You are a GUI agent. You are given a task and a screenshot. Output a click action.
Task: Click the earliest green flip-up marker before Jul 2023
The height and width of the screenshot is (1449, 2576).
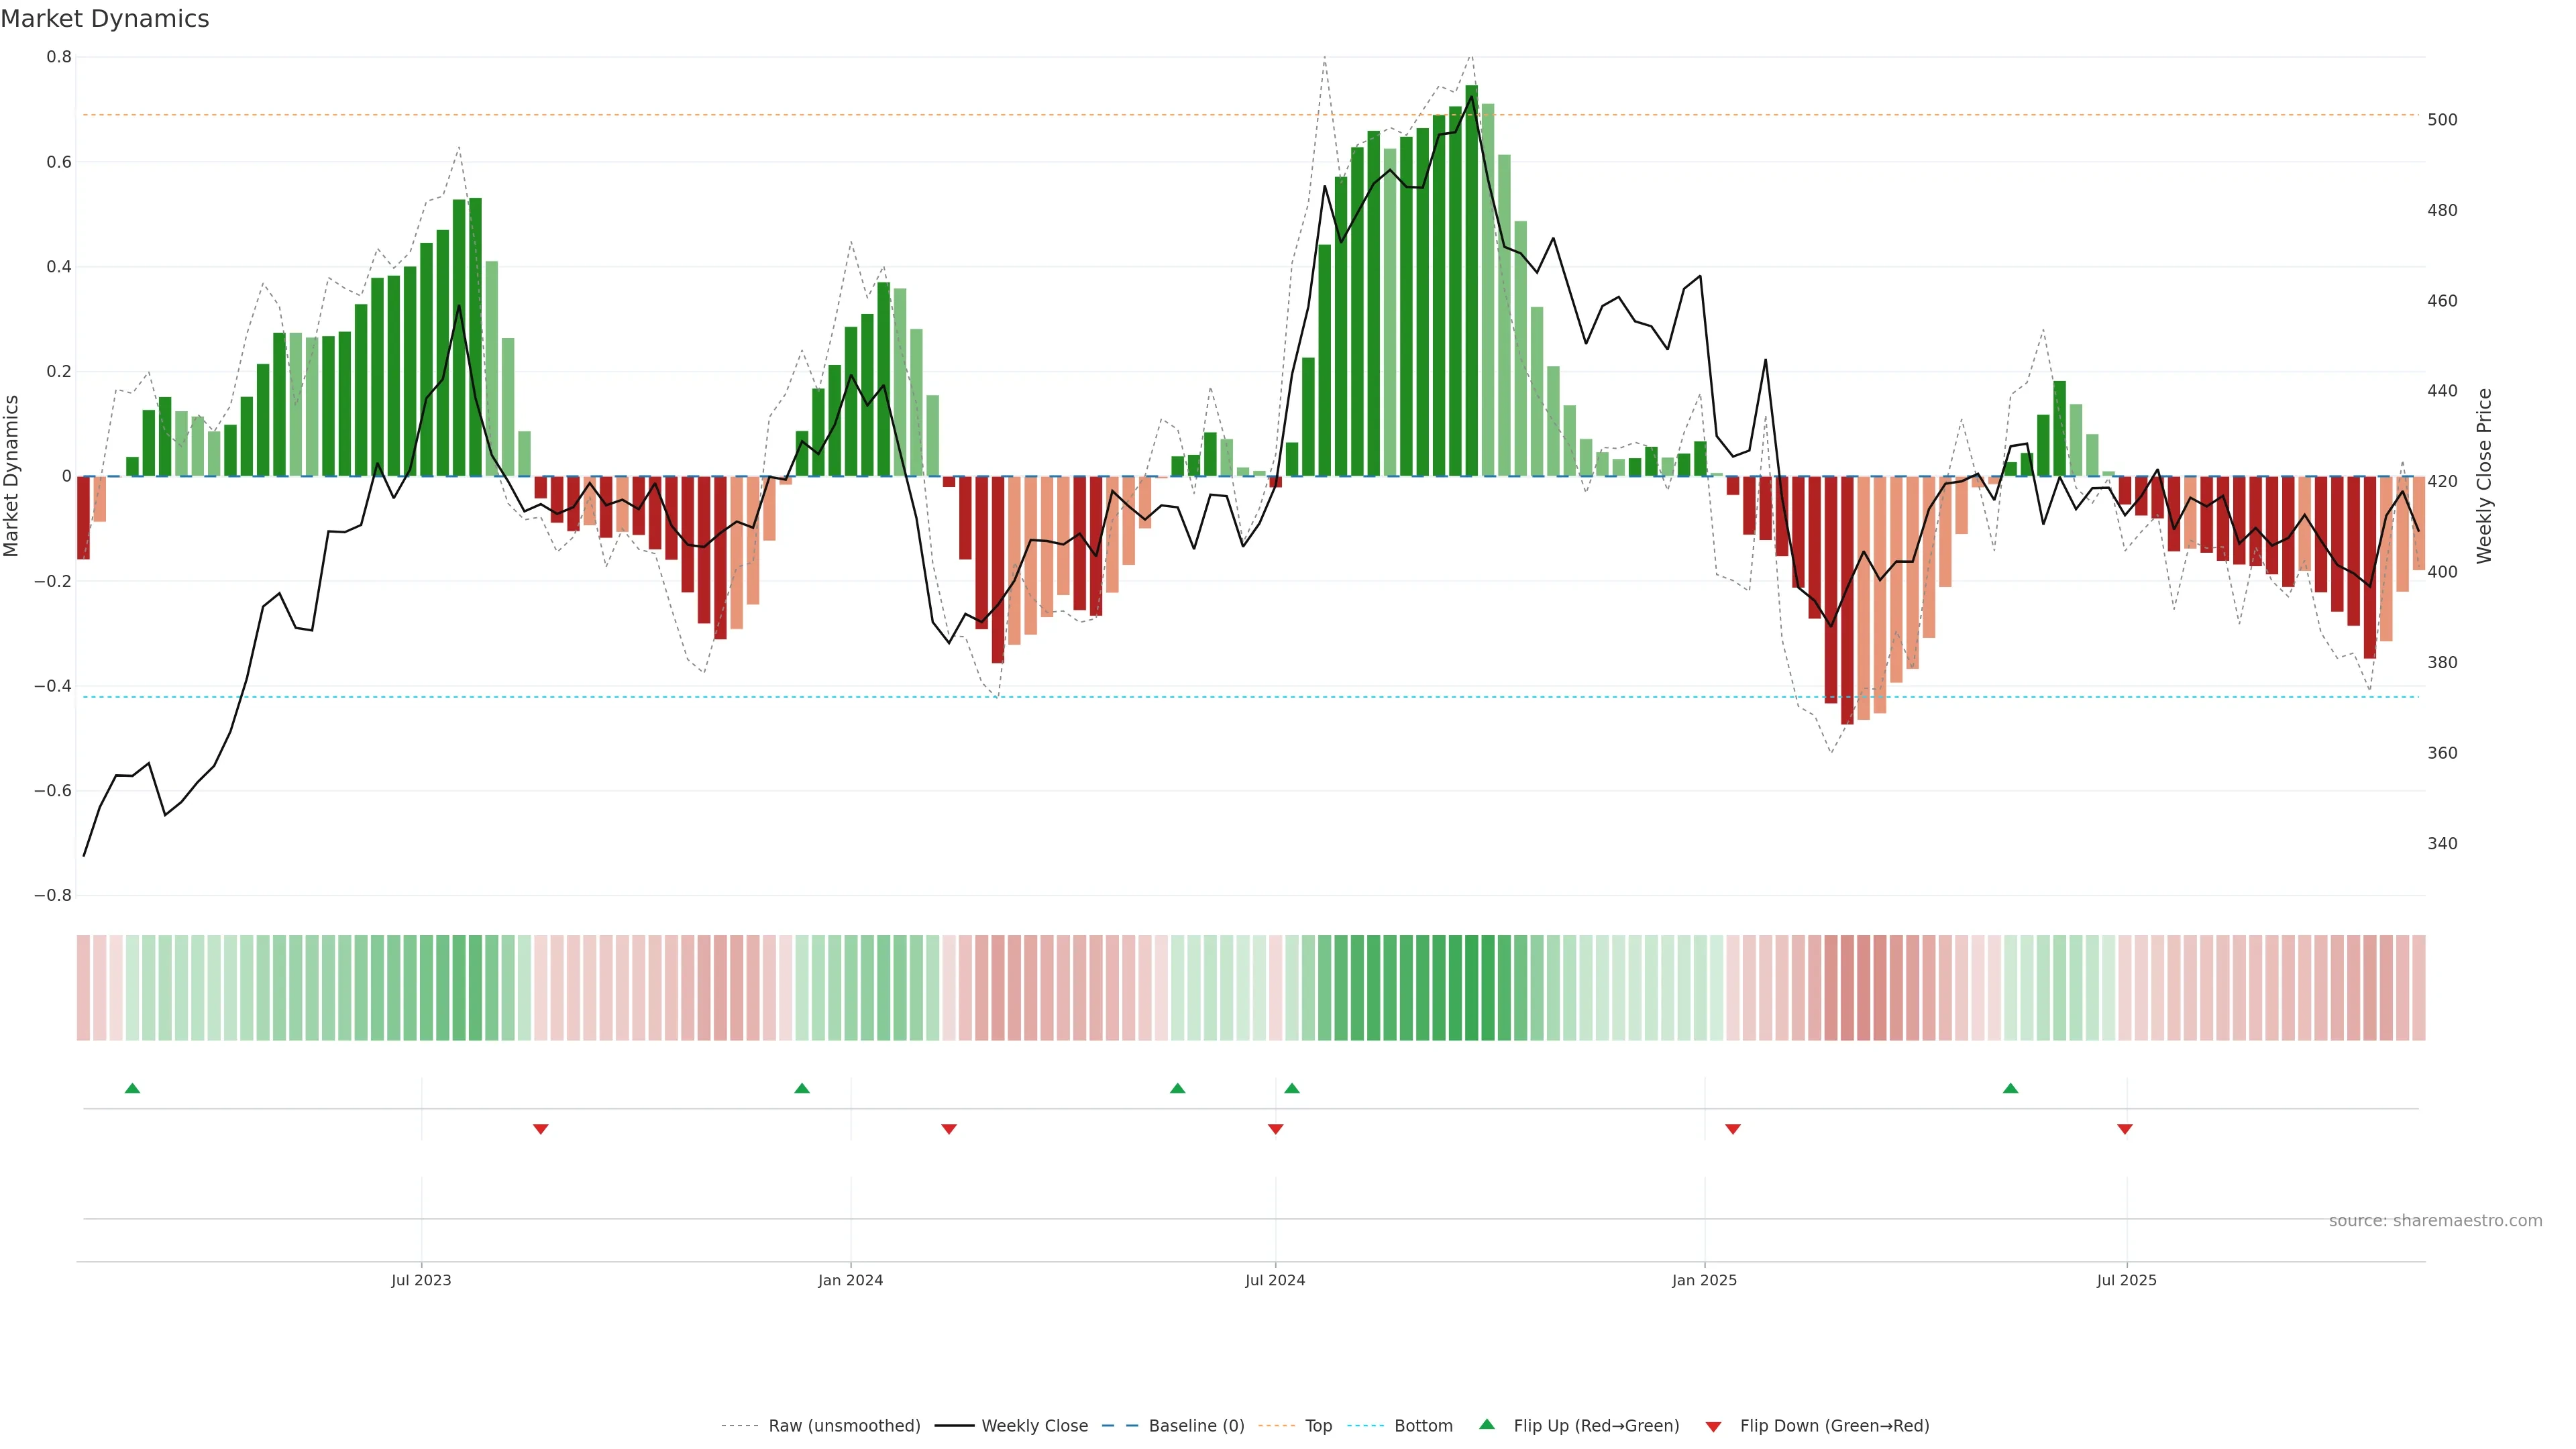132,1088
